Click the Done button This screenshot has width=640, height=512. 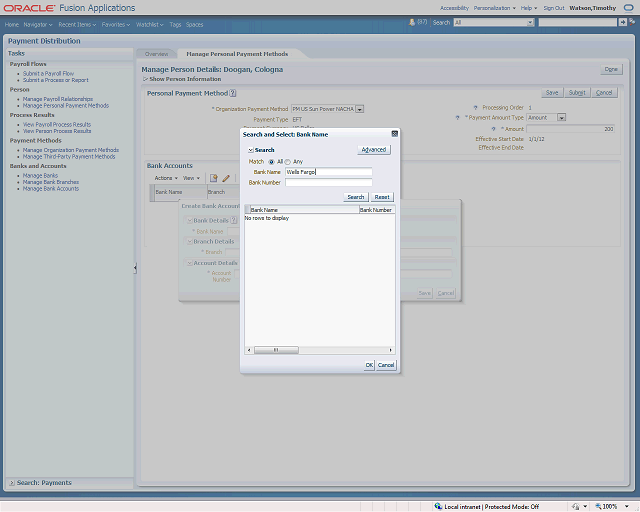tap(611, 69)
